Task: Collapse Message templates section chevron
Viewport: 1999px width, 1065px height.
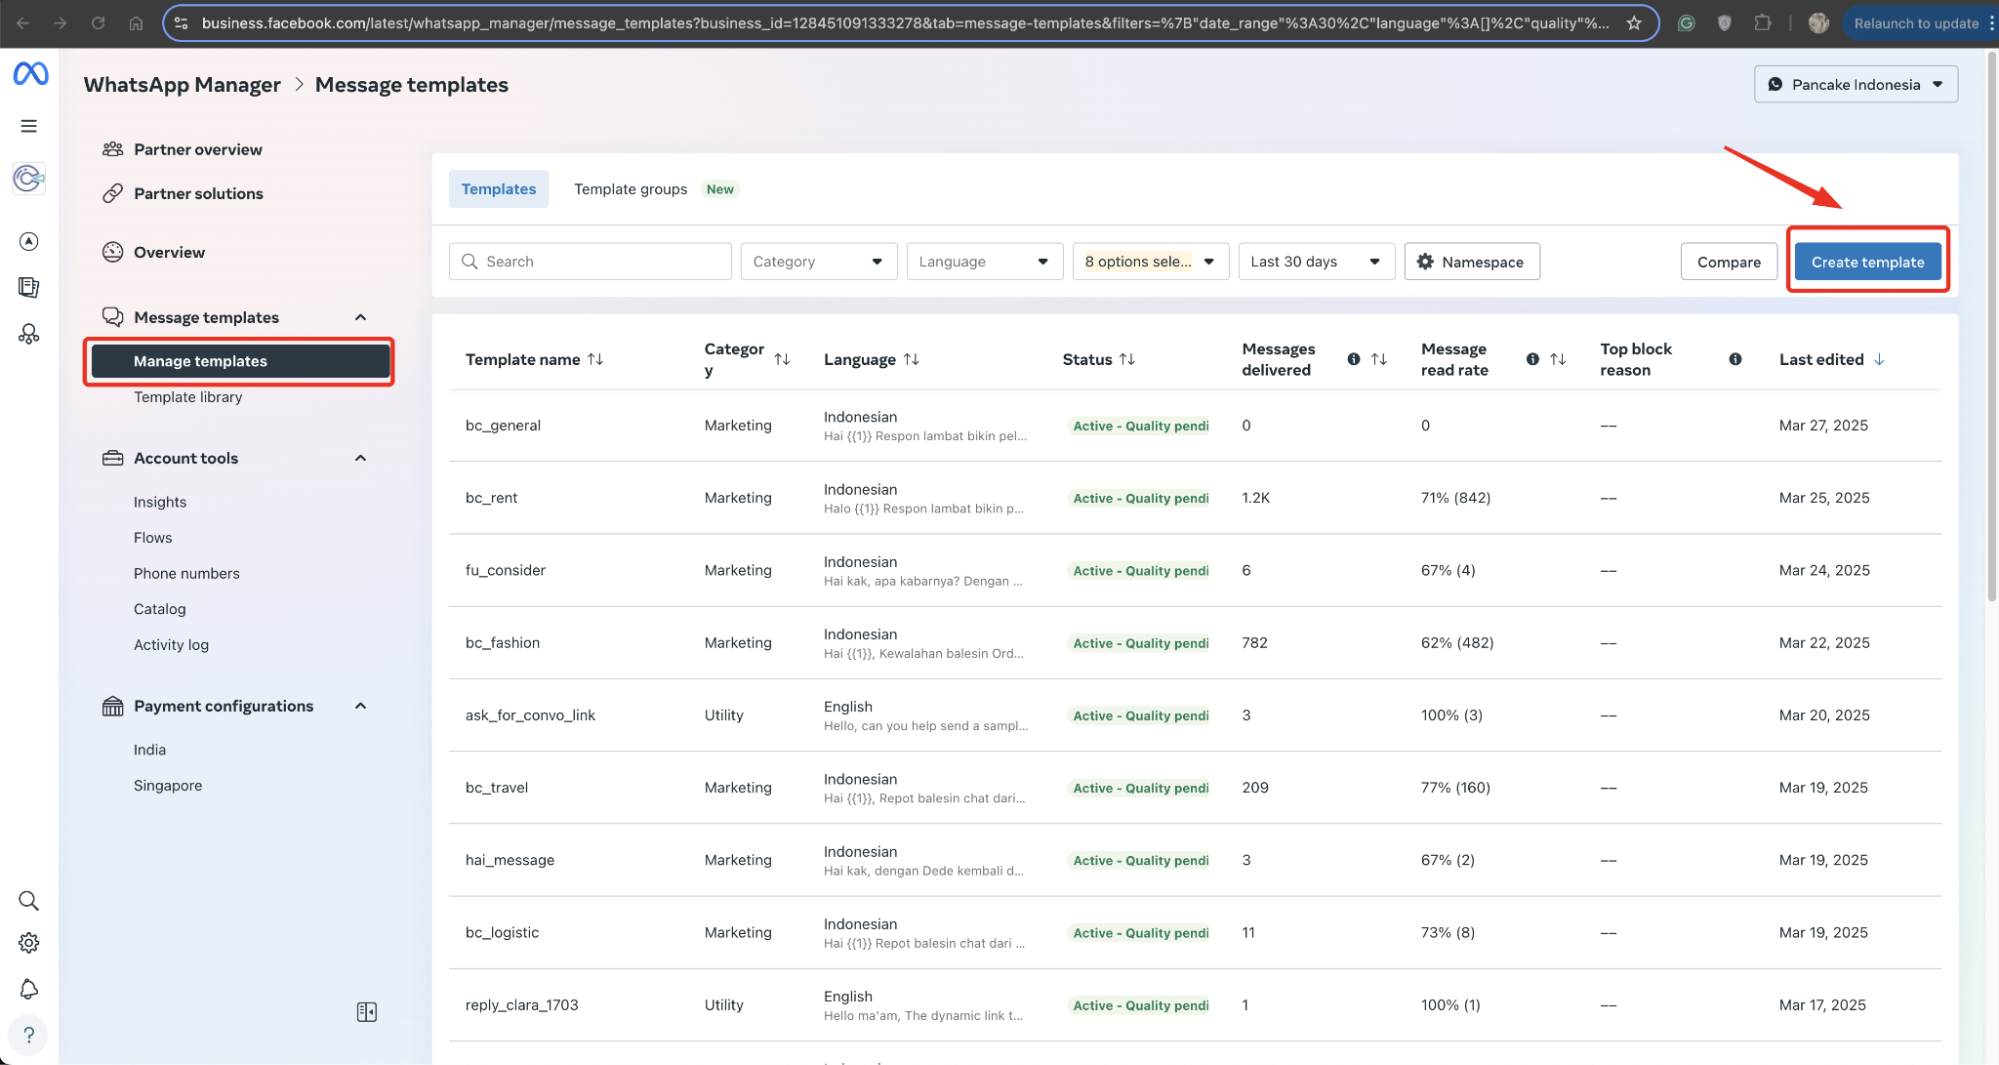Action: coord(361,317)
